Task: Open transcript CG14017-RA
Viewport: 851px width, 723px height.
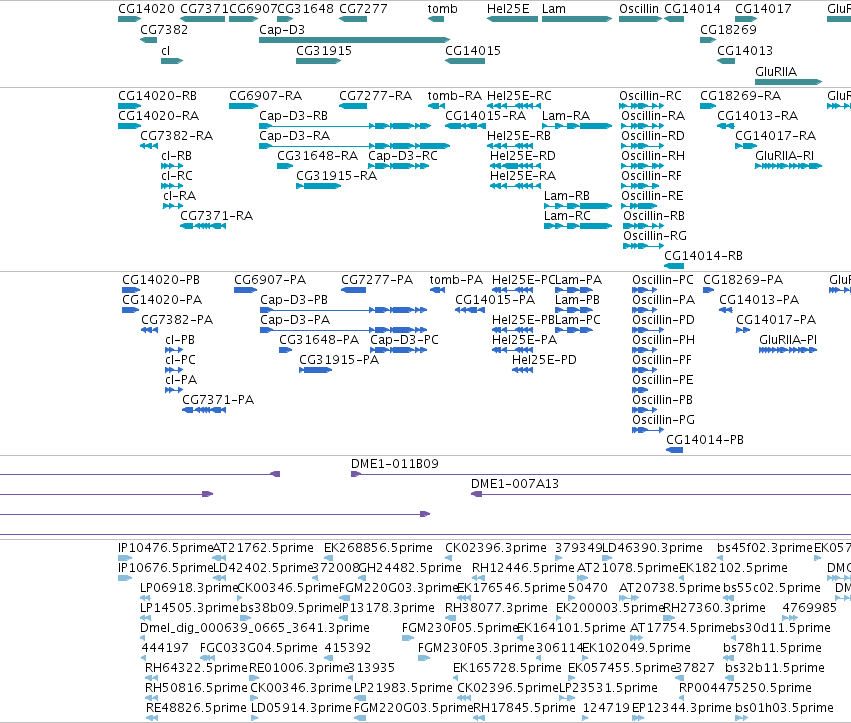Action: 746,146
